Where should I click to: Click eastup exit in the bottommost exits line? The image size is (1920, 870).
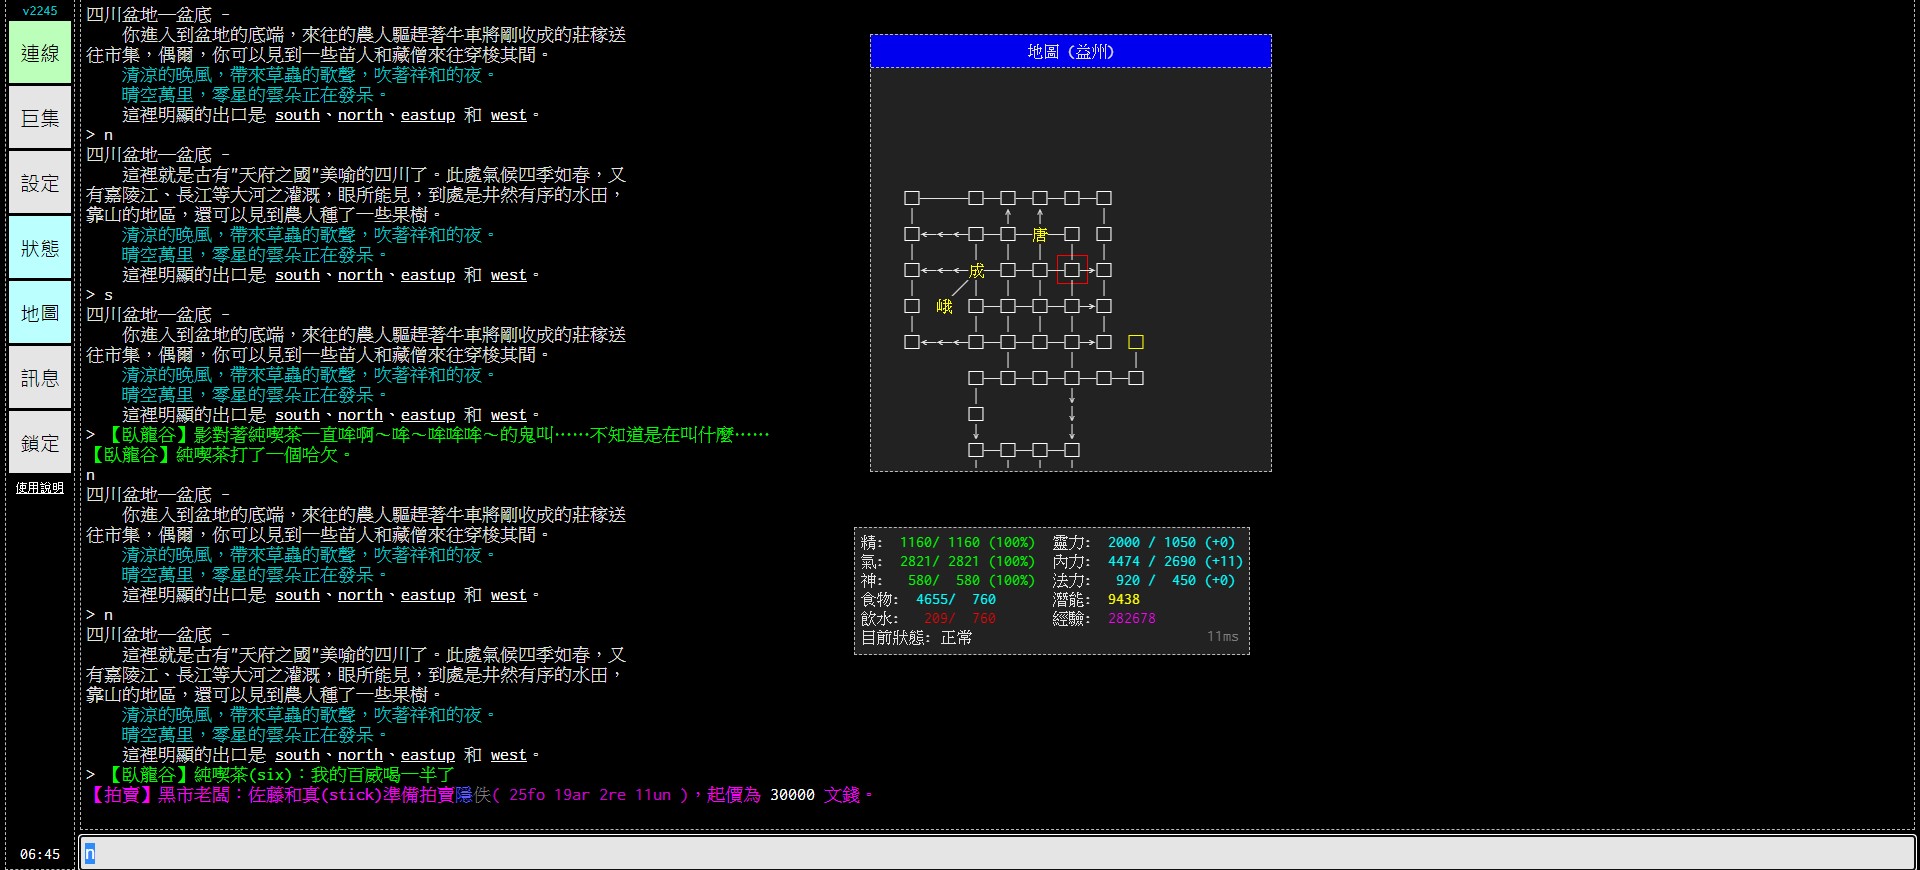pyautogui.click(x=428, y=755)
